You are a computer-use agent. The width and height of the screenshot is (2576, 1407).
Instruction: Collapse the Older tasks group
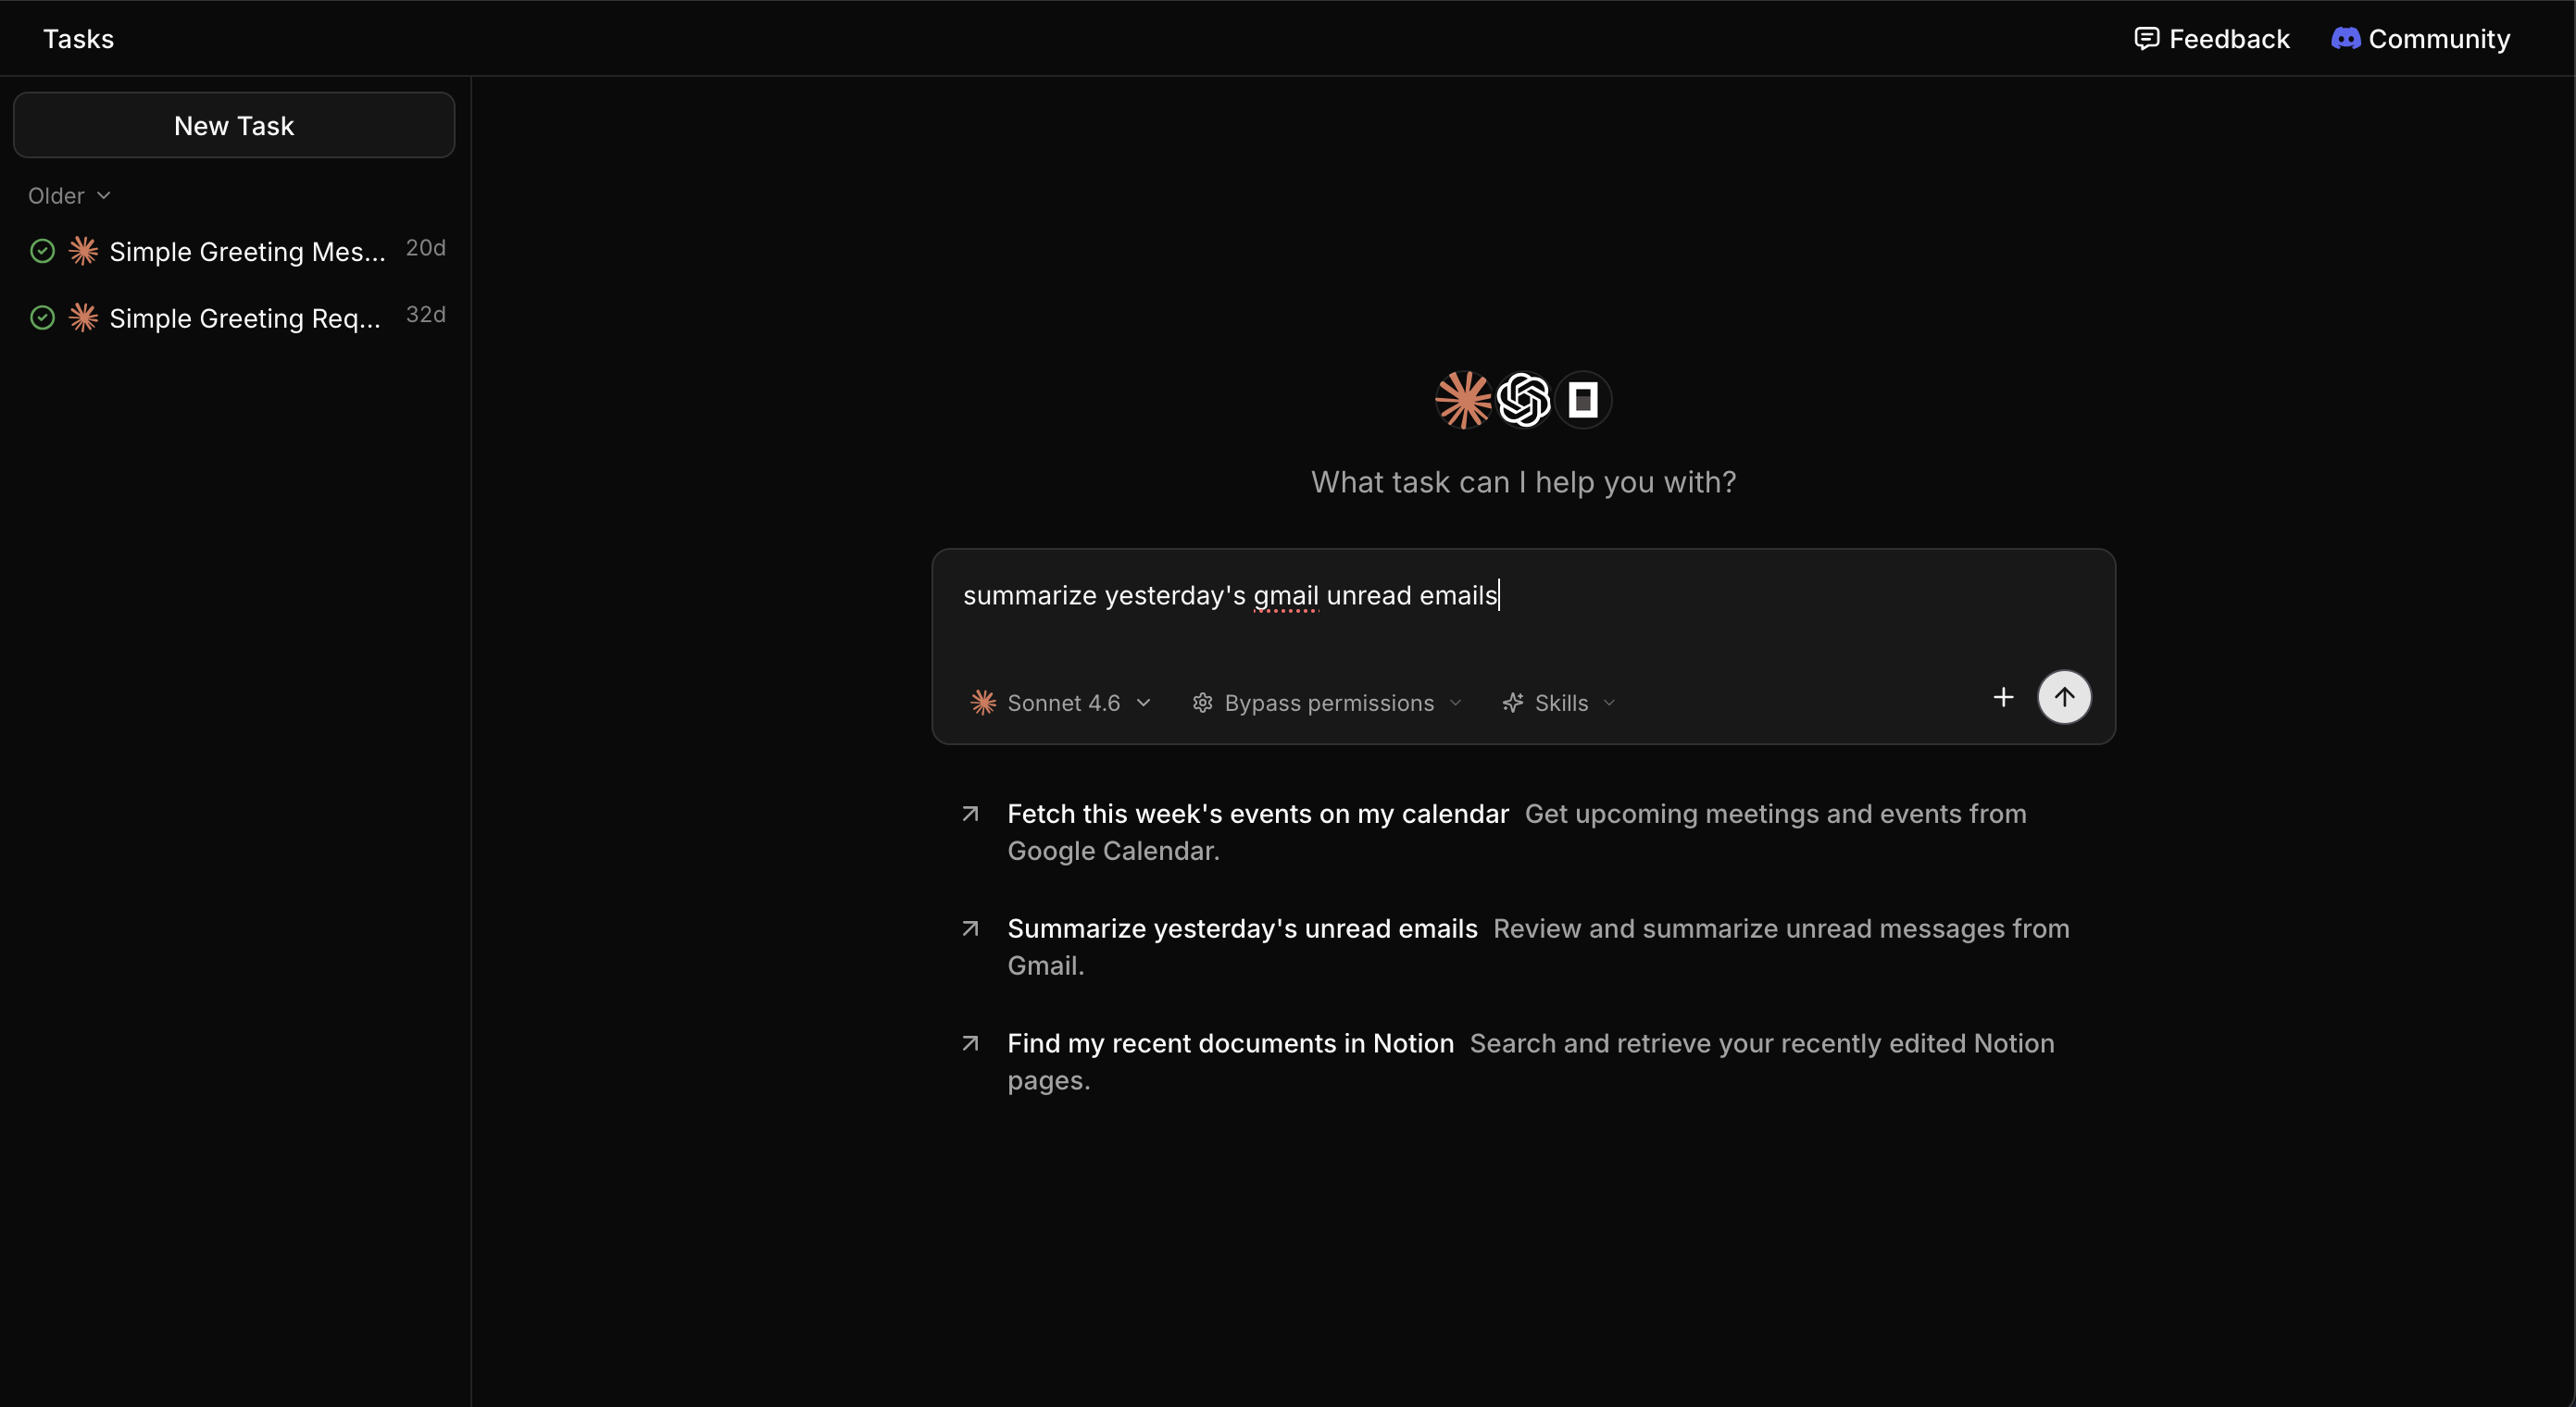coord(69,196)
